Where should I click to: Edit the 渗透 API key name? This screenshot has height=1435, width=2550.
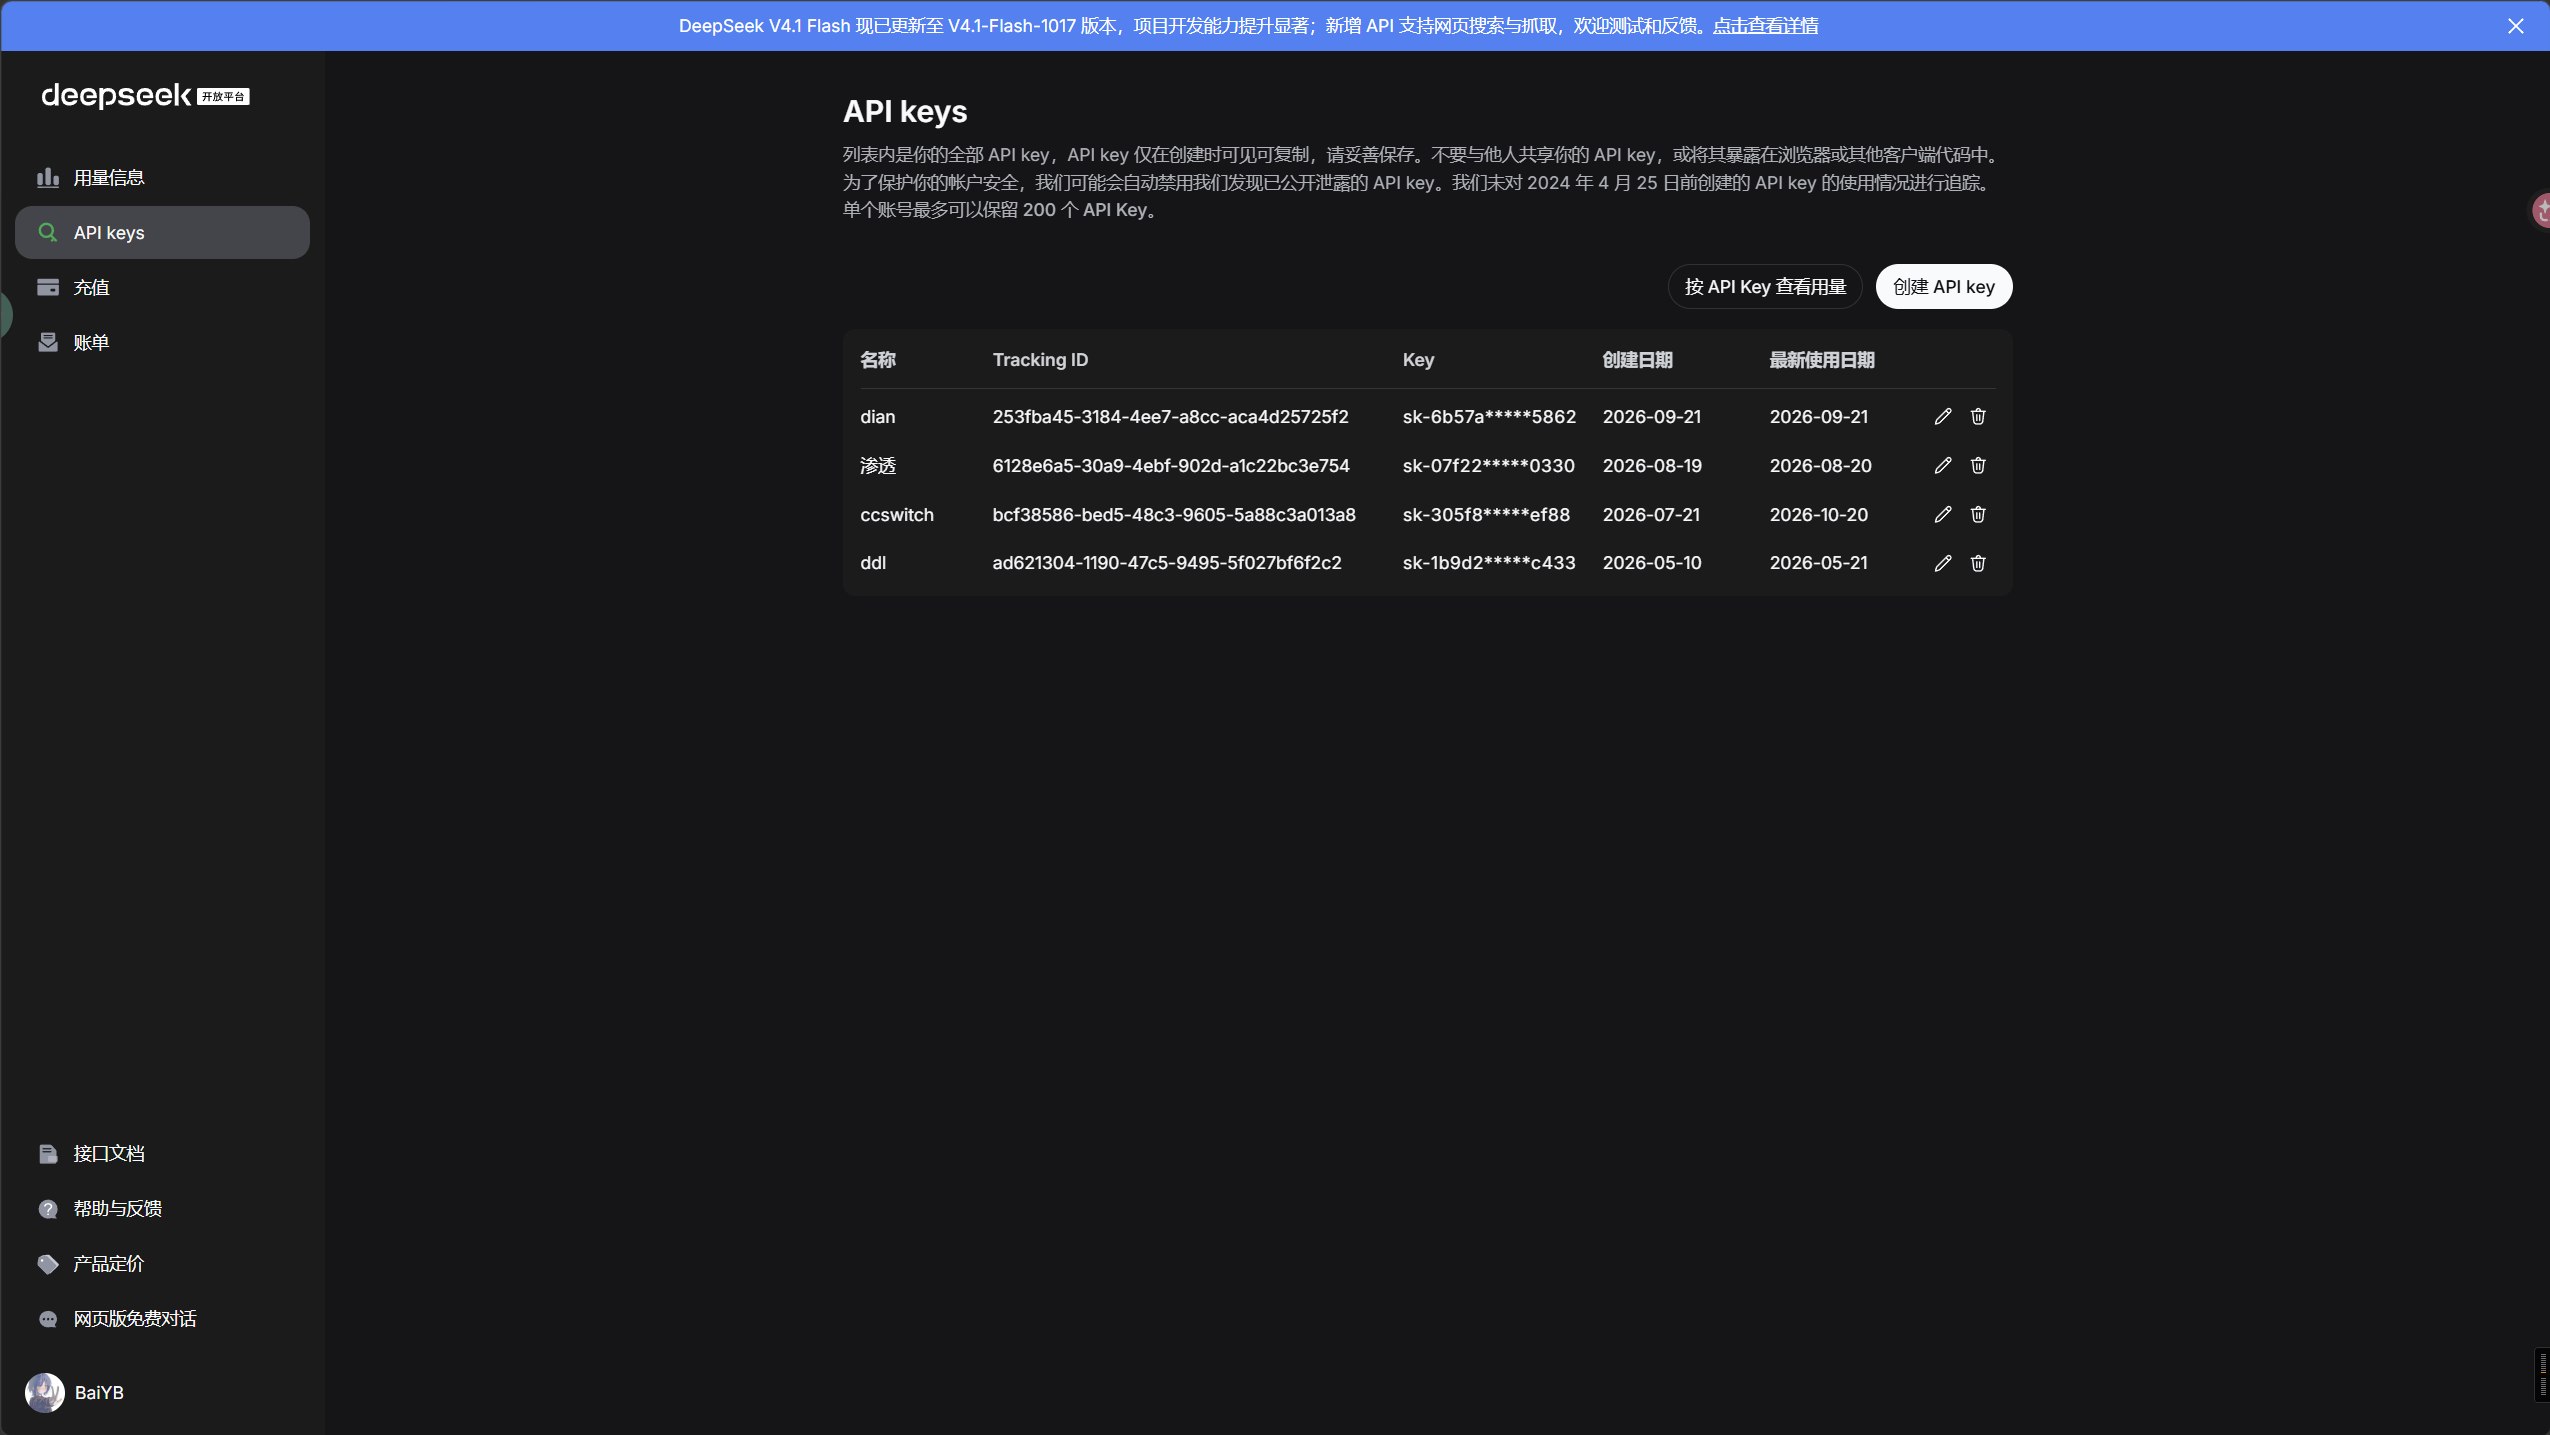tap(1942, 465)
